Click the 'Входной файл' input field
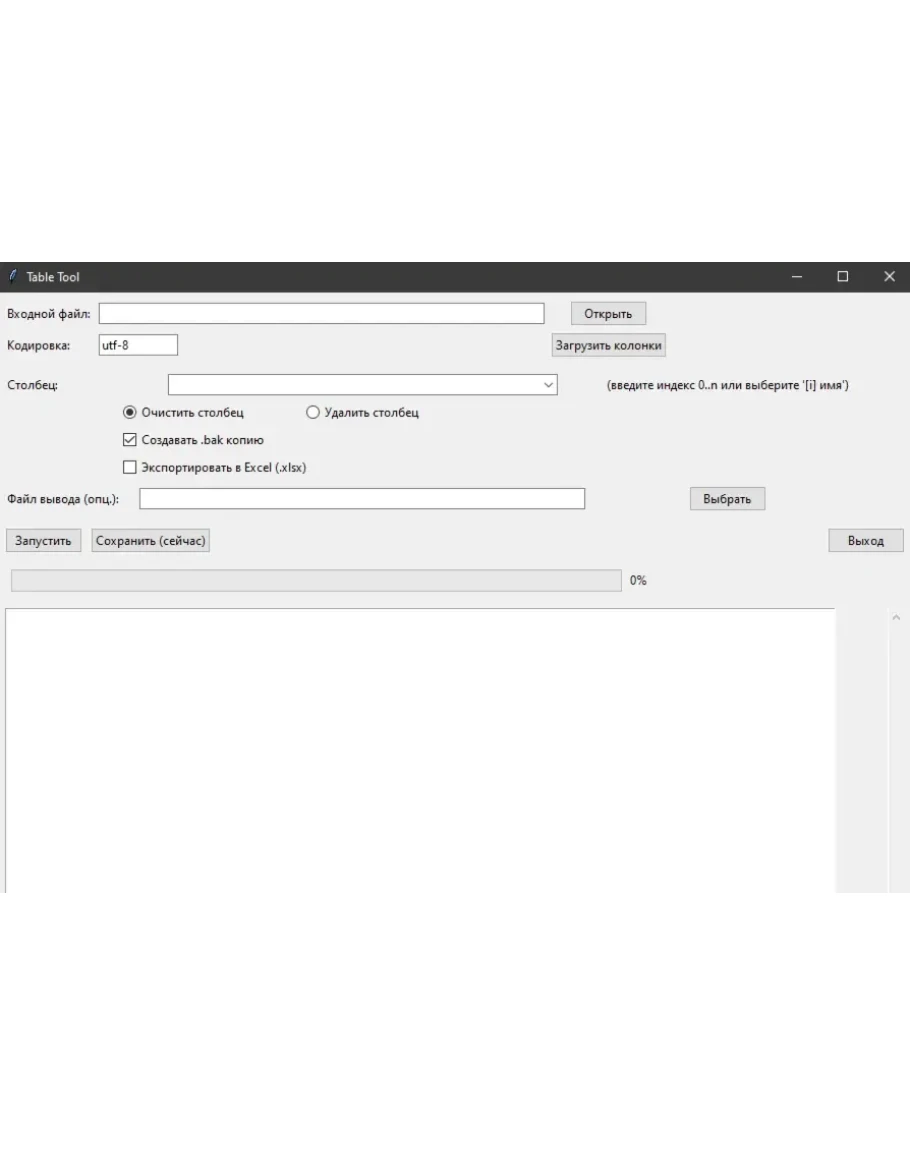The width and height of the screenshot is (910, 1155). click(321, 314)
